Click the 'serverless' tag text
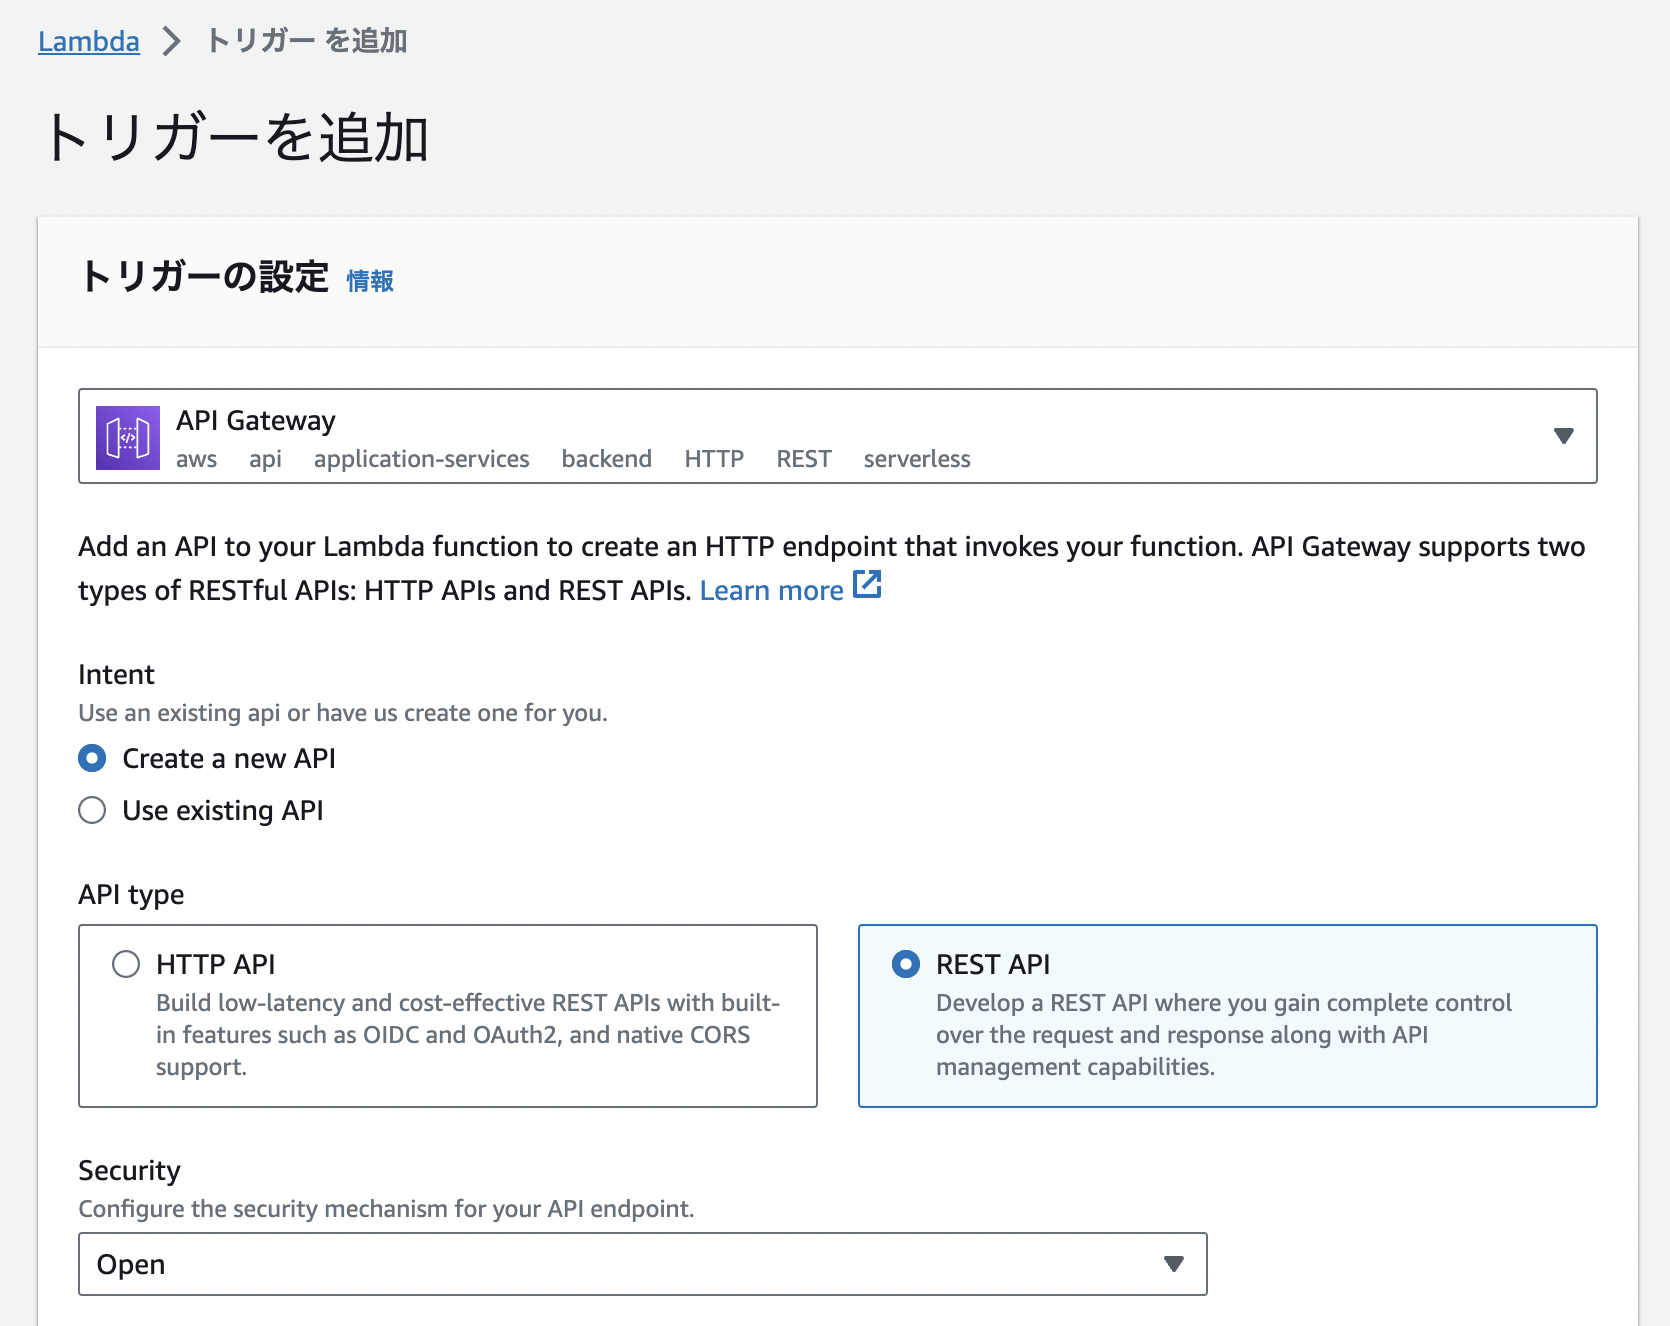 pyautogui.click(x=917, y=459)
